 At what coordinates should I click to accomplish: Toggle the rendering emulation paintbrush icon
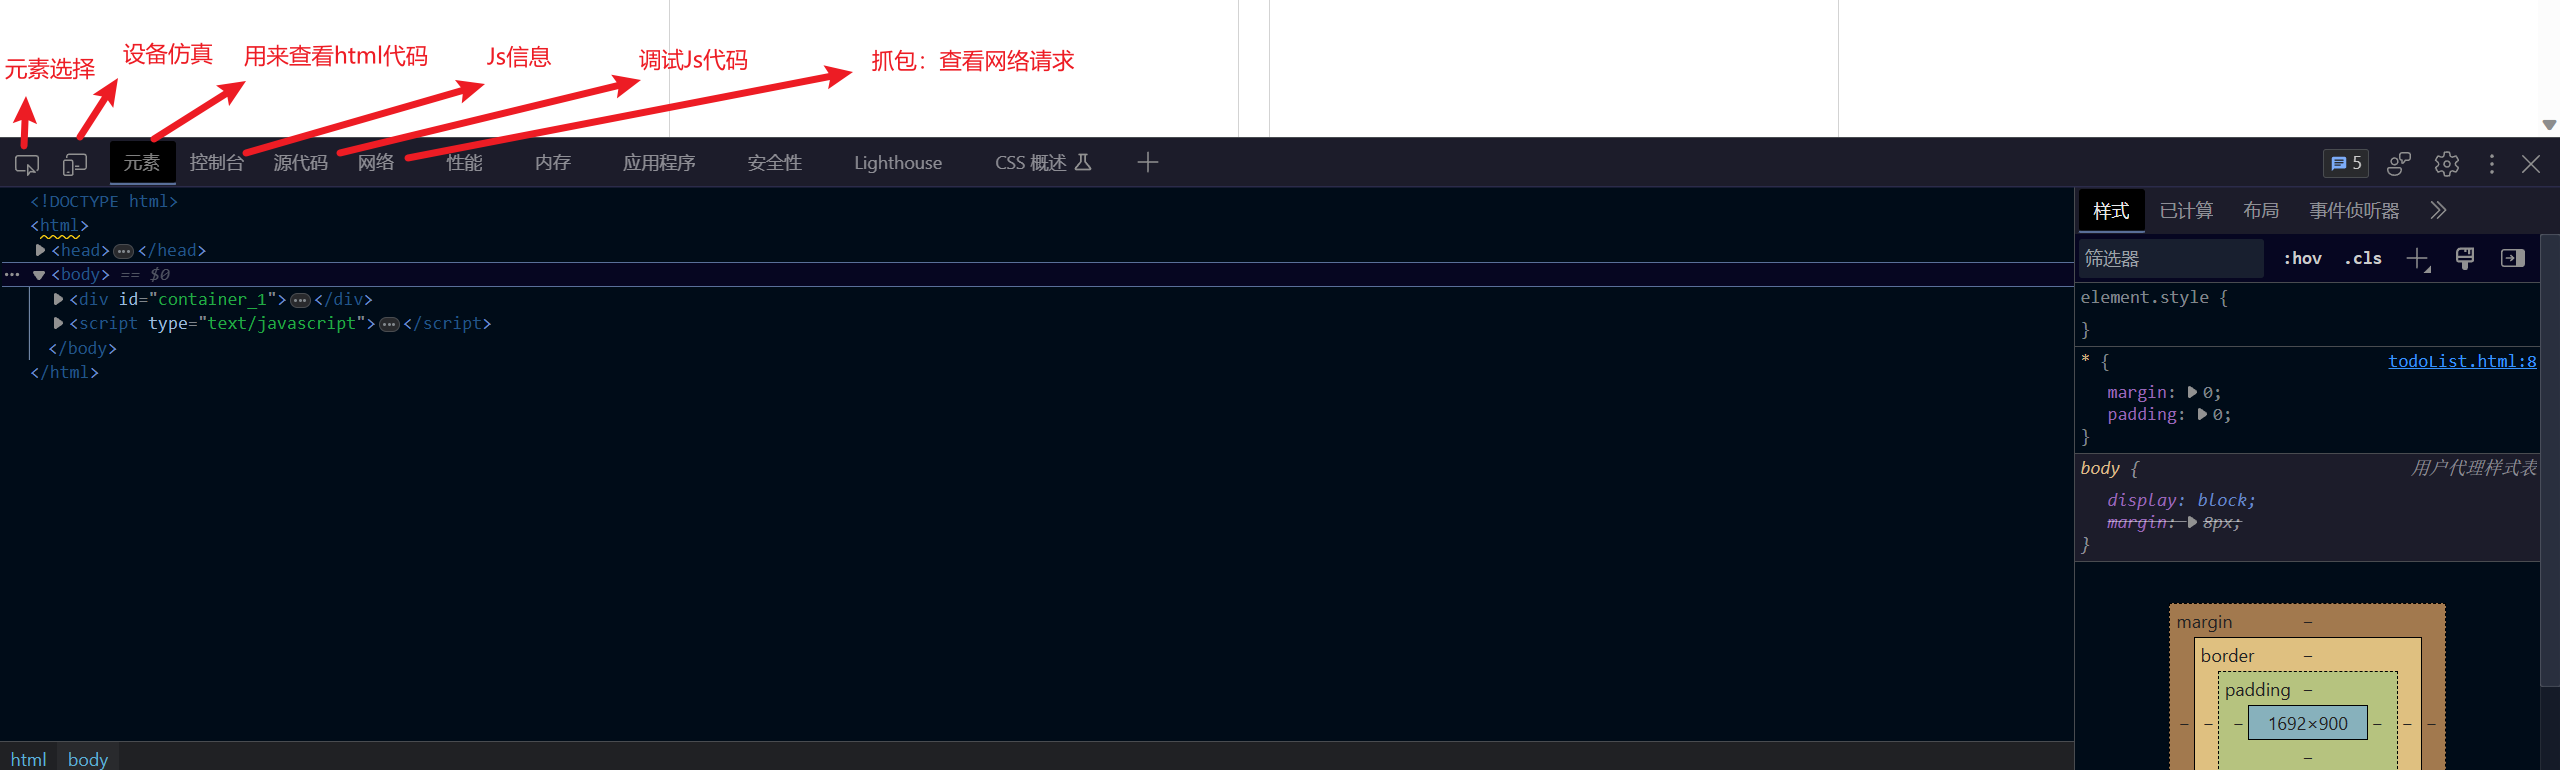(2465, 258)
